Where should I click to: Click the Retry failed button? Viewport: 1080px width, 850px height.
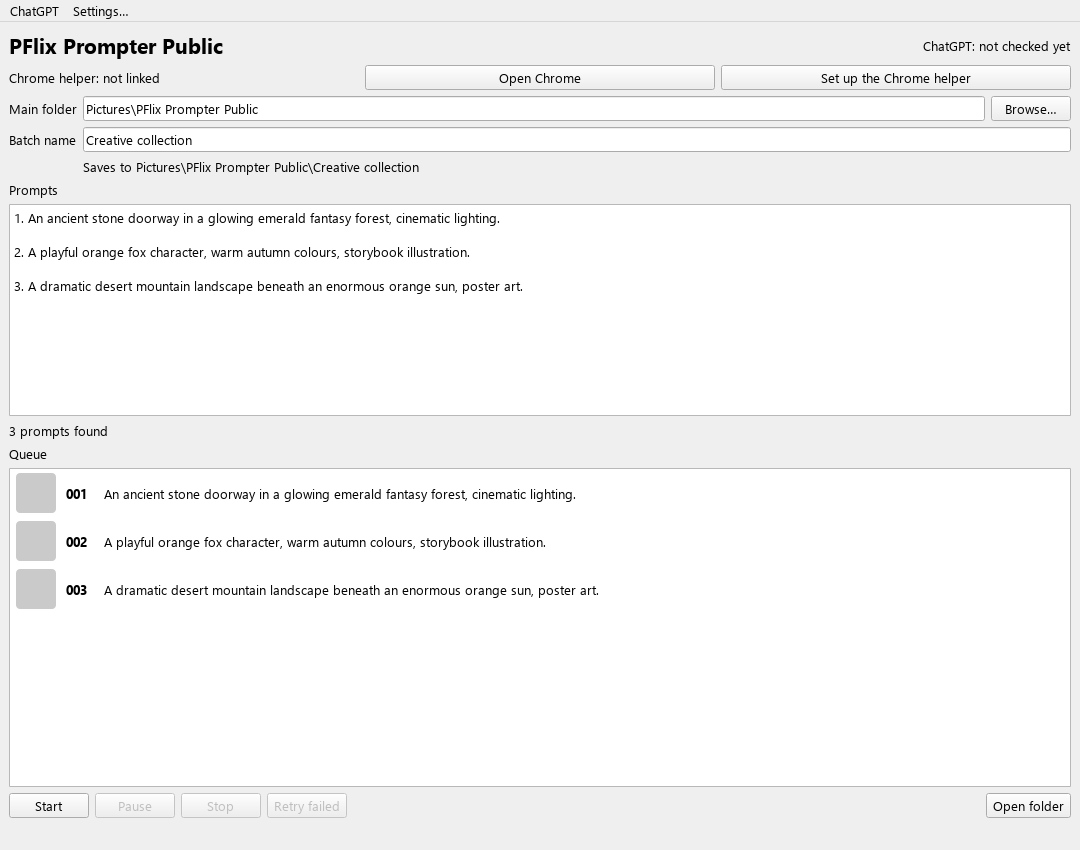pyautogui.click(x=307, y=806)
